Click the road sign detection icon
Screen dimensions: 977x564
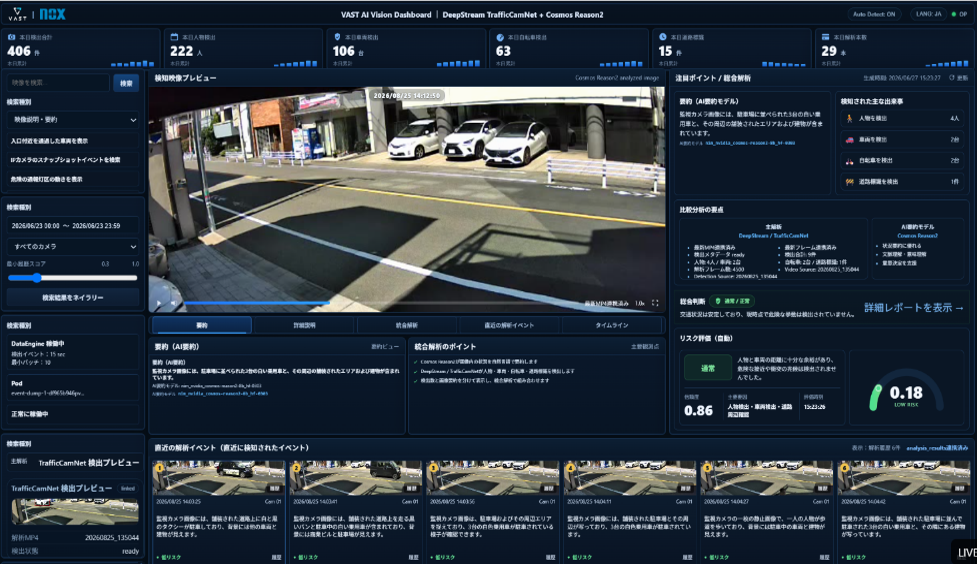click(x=849, y=182)
